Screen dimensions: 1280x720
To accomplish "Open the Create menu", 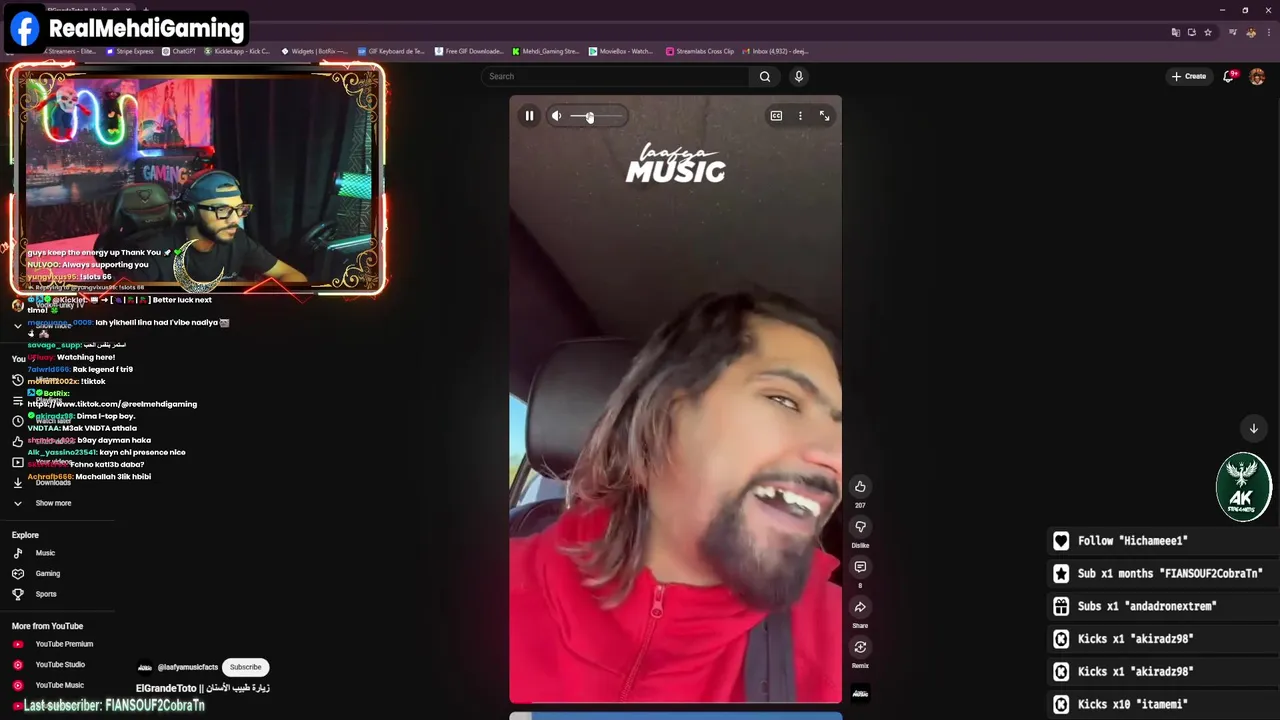I will (x=1189, y=76).
